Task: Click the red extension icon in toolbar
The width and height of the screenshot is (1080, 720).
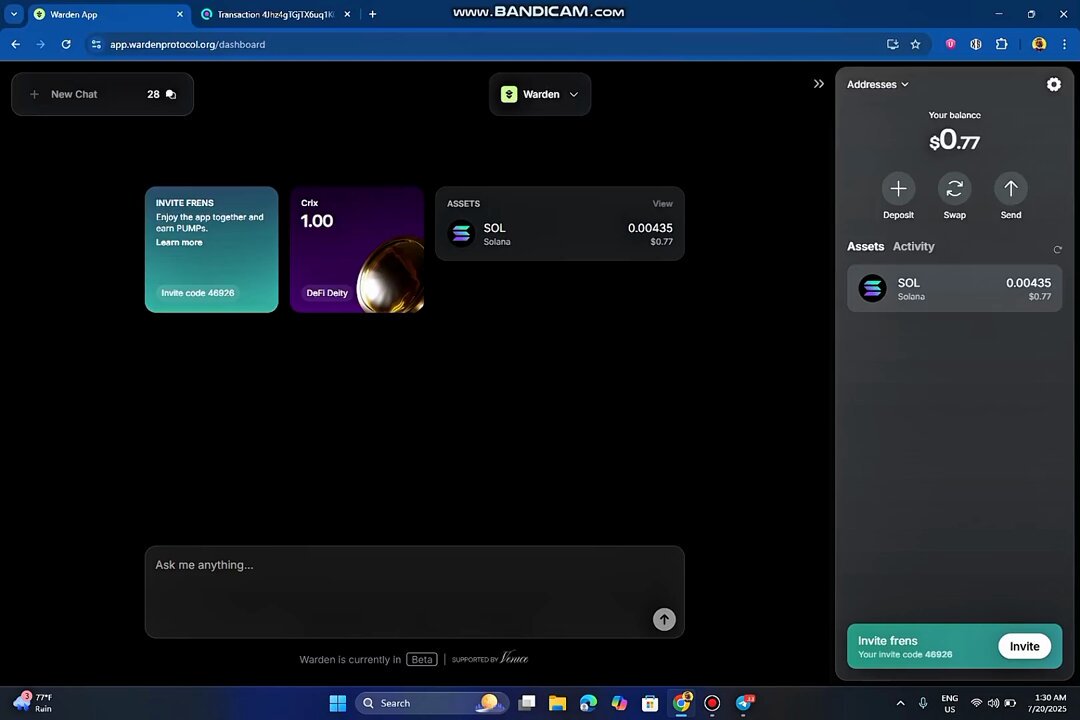Action: (x=951, y=44)
